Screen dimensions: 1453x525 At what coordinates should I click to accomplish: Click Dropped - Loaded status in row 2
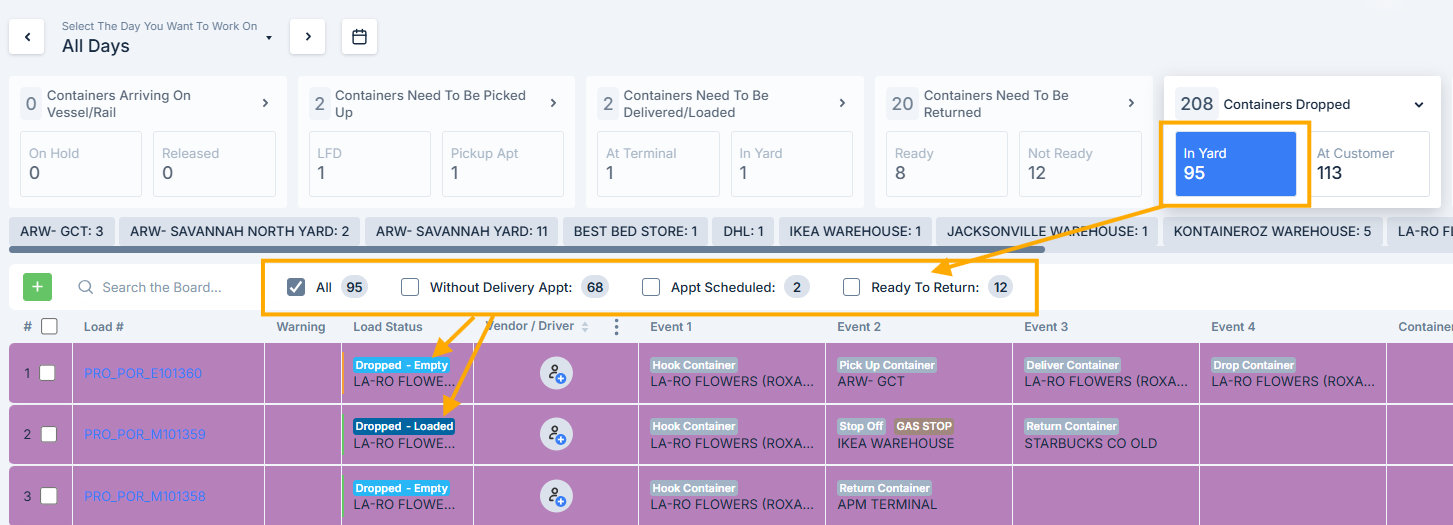point(404,426)
